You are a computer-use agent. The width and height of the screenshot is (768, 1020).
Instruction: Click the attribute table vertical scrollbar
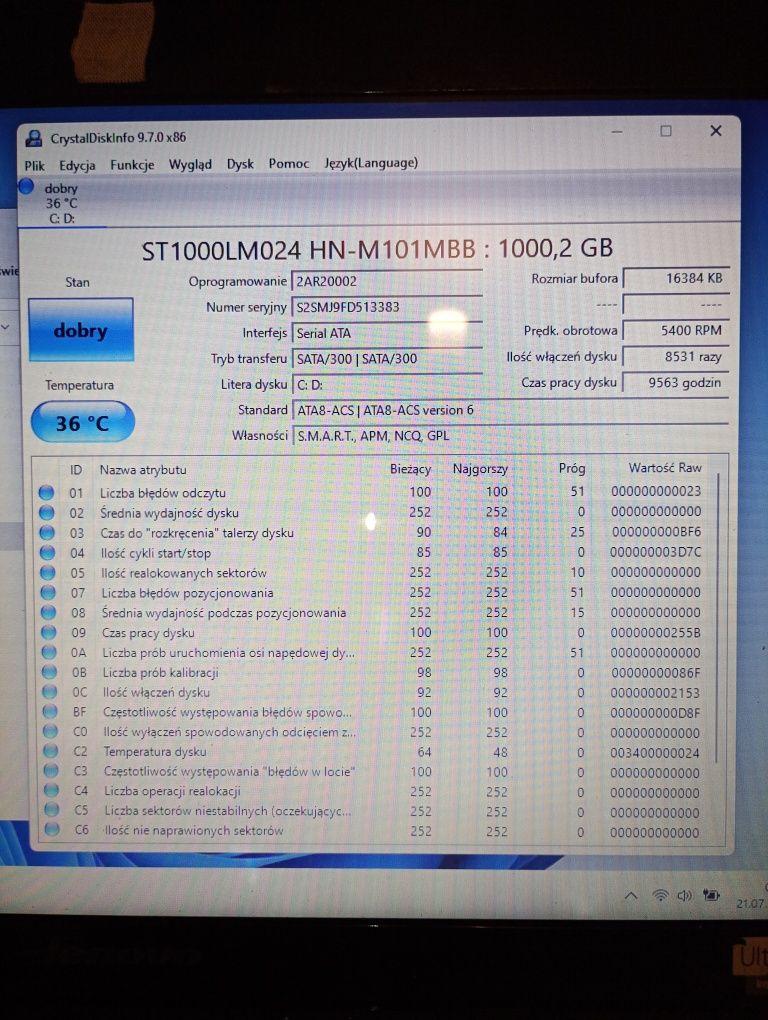pyautogui.click(x=719, y=618)
